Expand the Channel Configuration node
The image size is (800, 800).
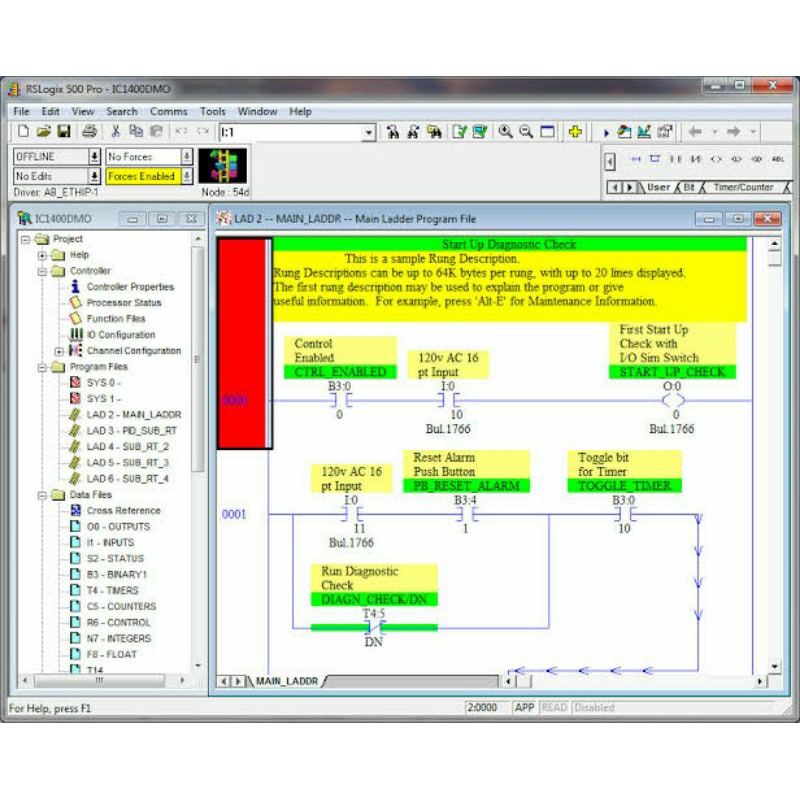59,351
